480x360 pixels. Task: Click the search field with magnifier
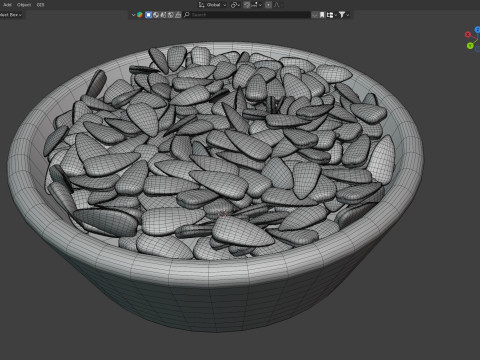[x=247, y=15]
